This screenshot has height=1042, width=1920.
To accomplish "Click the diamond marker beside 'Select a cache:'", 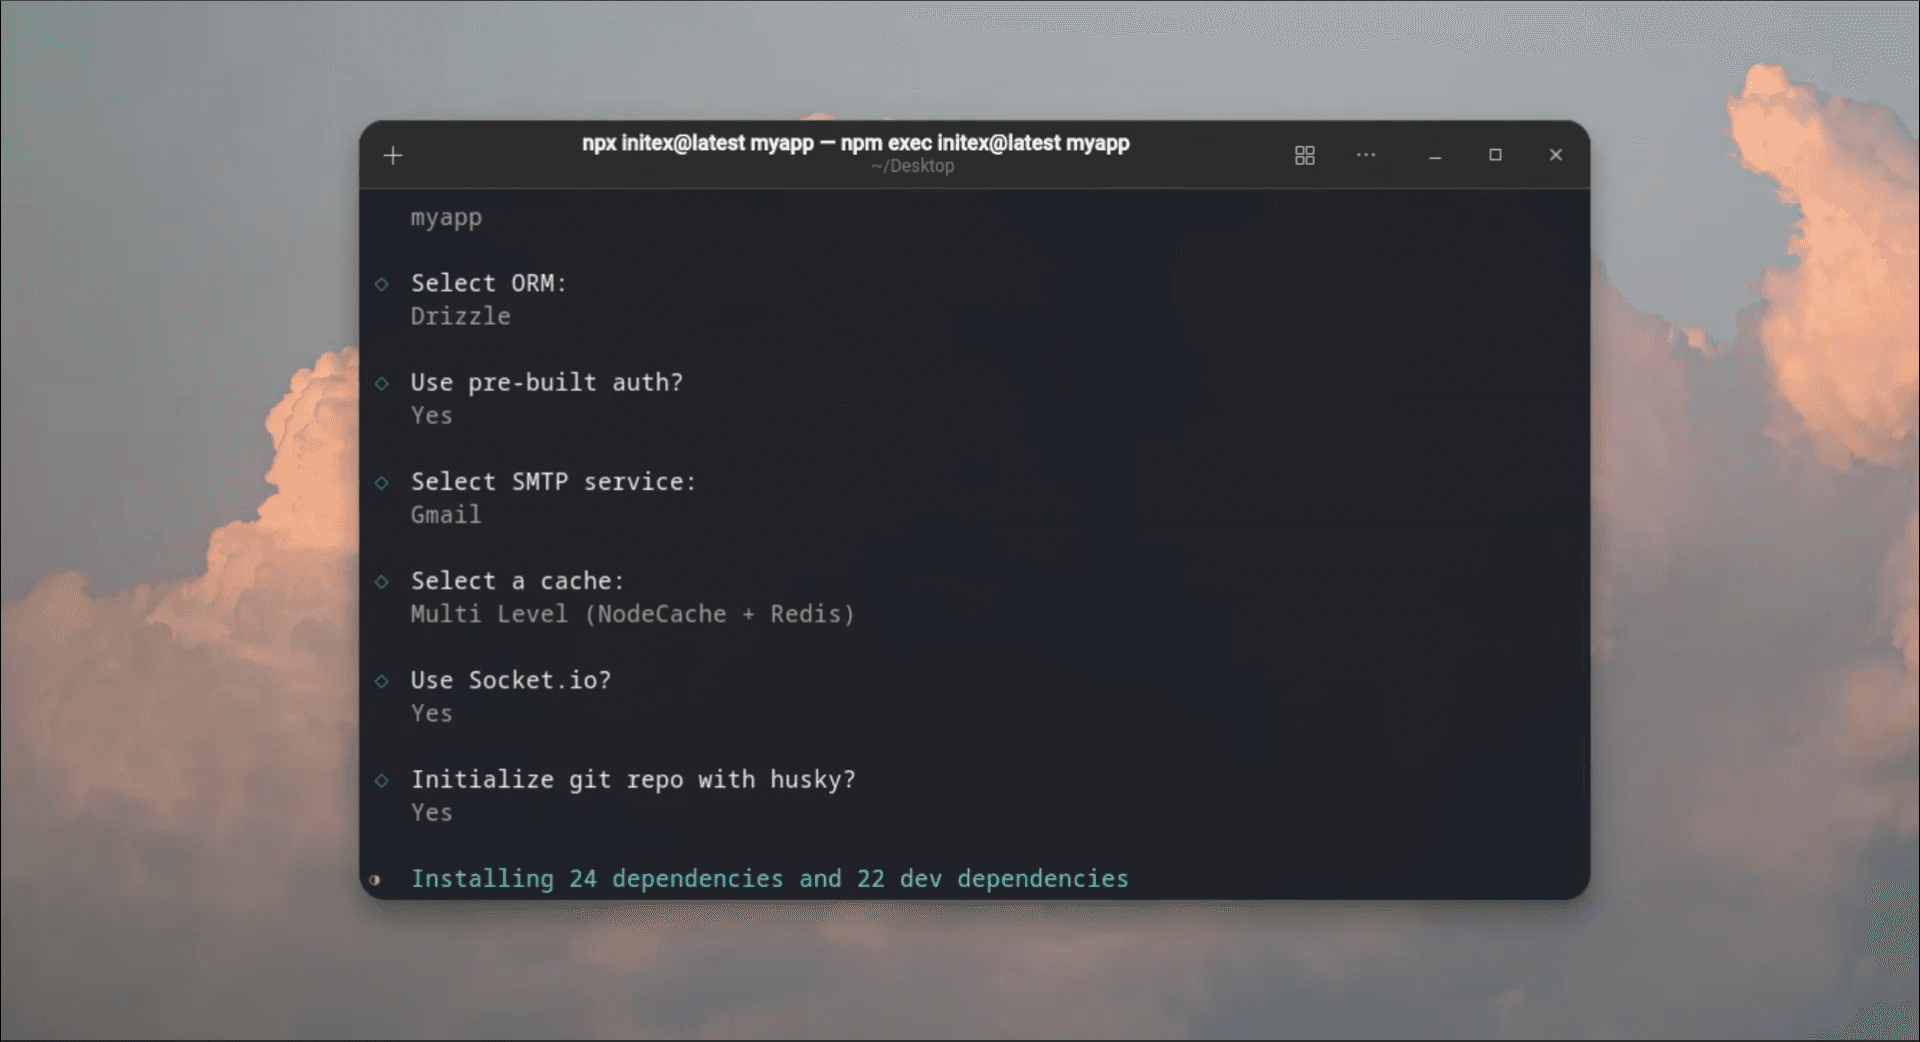I will coord(381,581).
